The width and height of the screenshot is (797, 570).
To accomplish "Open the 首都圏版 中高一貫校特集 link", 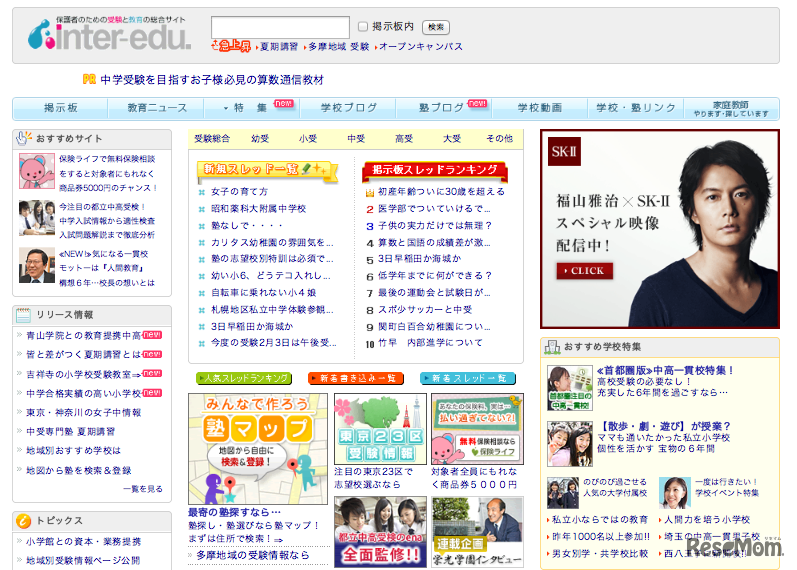I will [x=665, y=371].
